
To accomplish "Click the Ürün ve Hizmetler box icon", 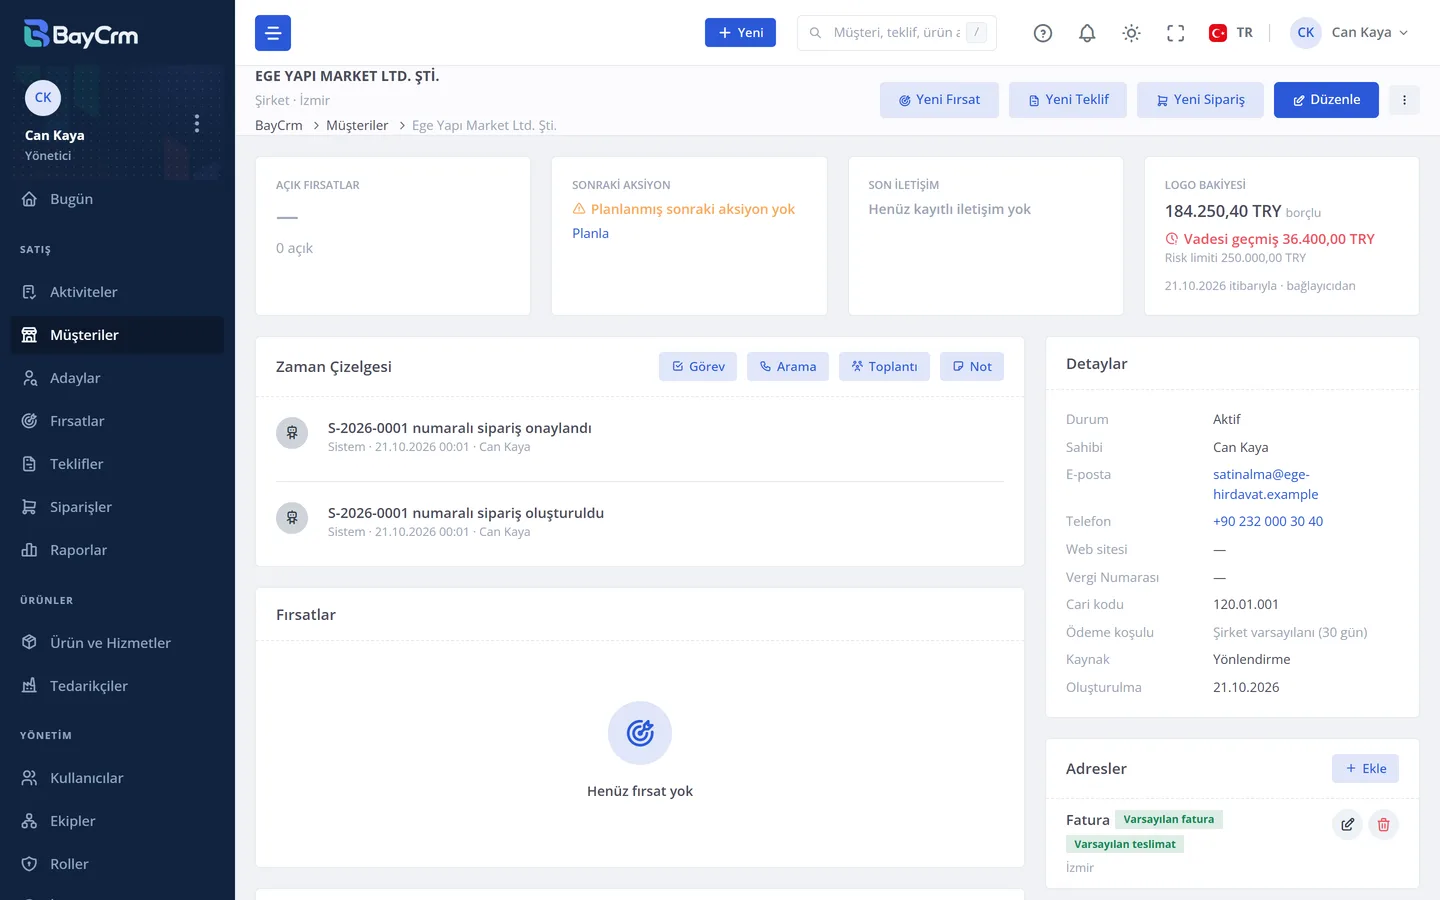I will [x=30, y=643].
